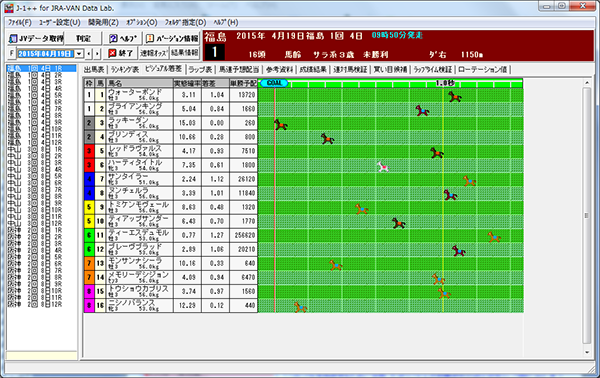600x378 pixels.
Task: Open the date dropdown arrow
Action: click(79, 54)
